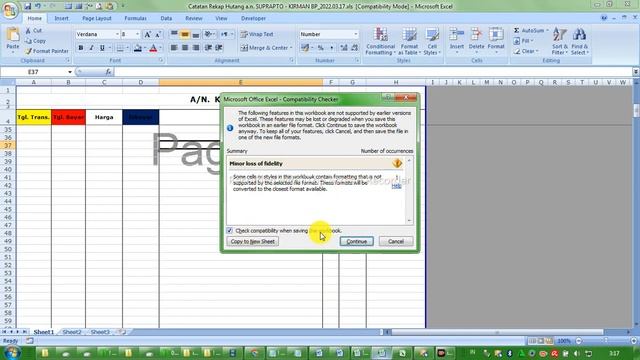Viewport: 640px width, 360px height.
Task: Switch to the Home ribbon tab
Action: [35, 18]
